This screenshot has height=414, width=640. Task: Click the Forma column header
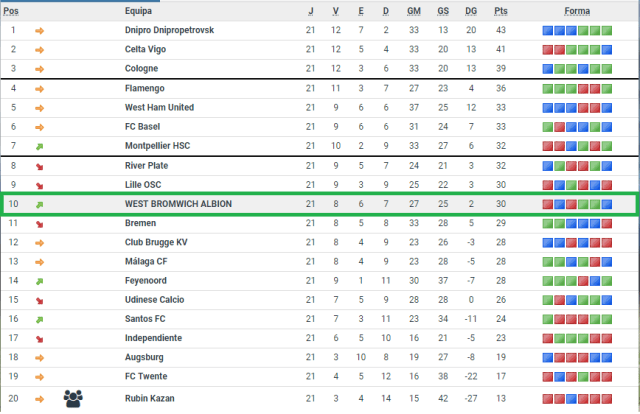click(x=576, y=11)
